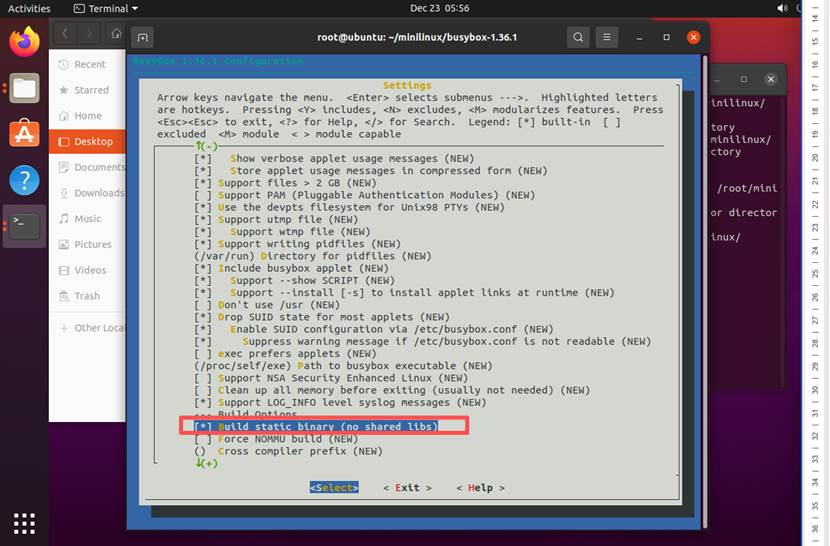830x546 pixels.
Task: Toggle Support --install [-s] option
Action: (x=404, y=292)
